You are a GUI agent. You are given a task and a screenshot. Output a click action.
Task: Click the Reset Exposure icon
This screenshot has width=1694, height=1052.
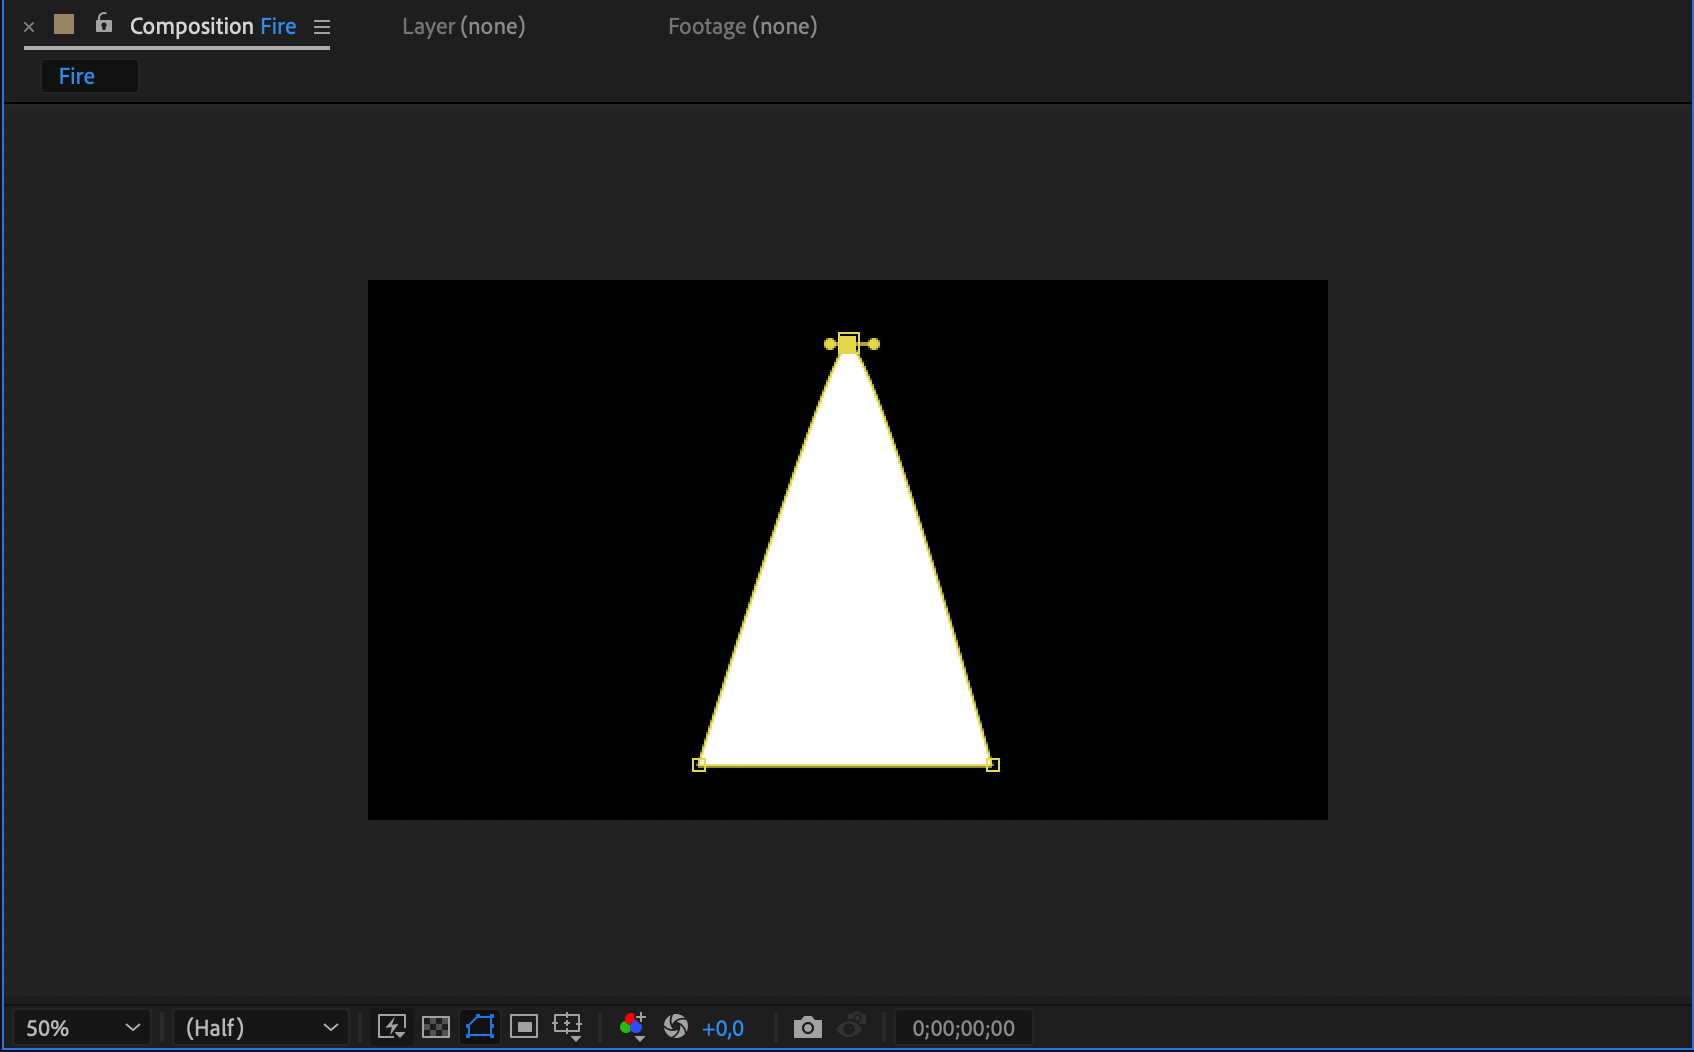point(676,1027)
